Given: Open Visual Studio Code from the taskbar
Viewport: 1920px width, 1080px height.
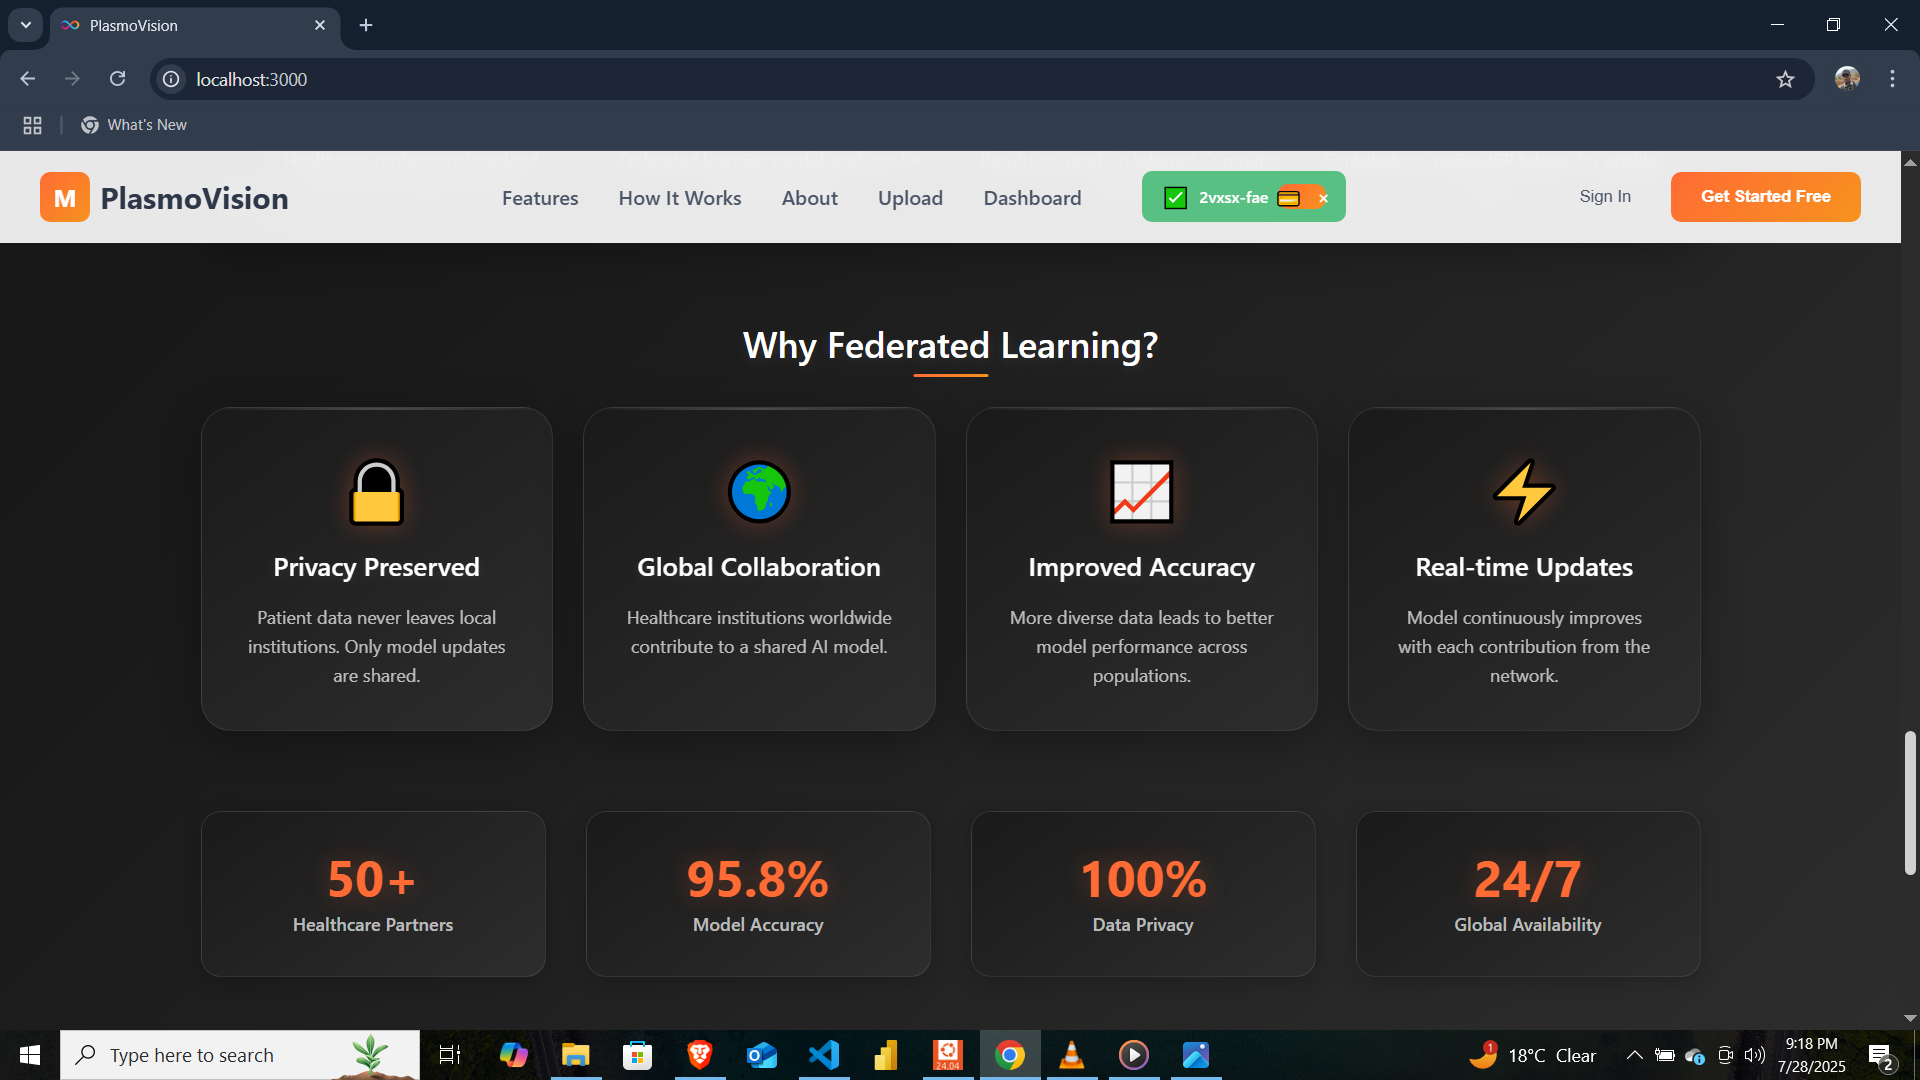Looking at the screenshot, I should click(x=824, y=1055).
